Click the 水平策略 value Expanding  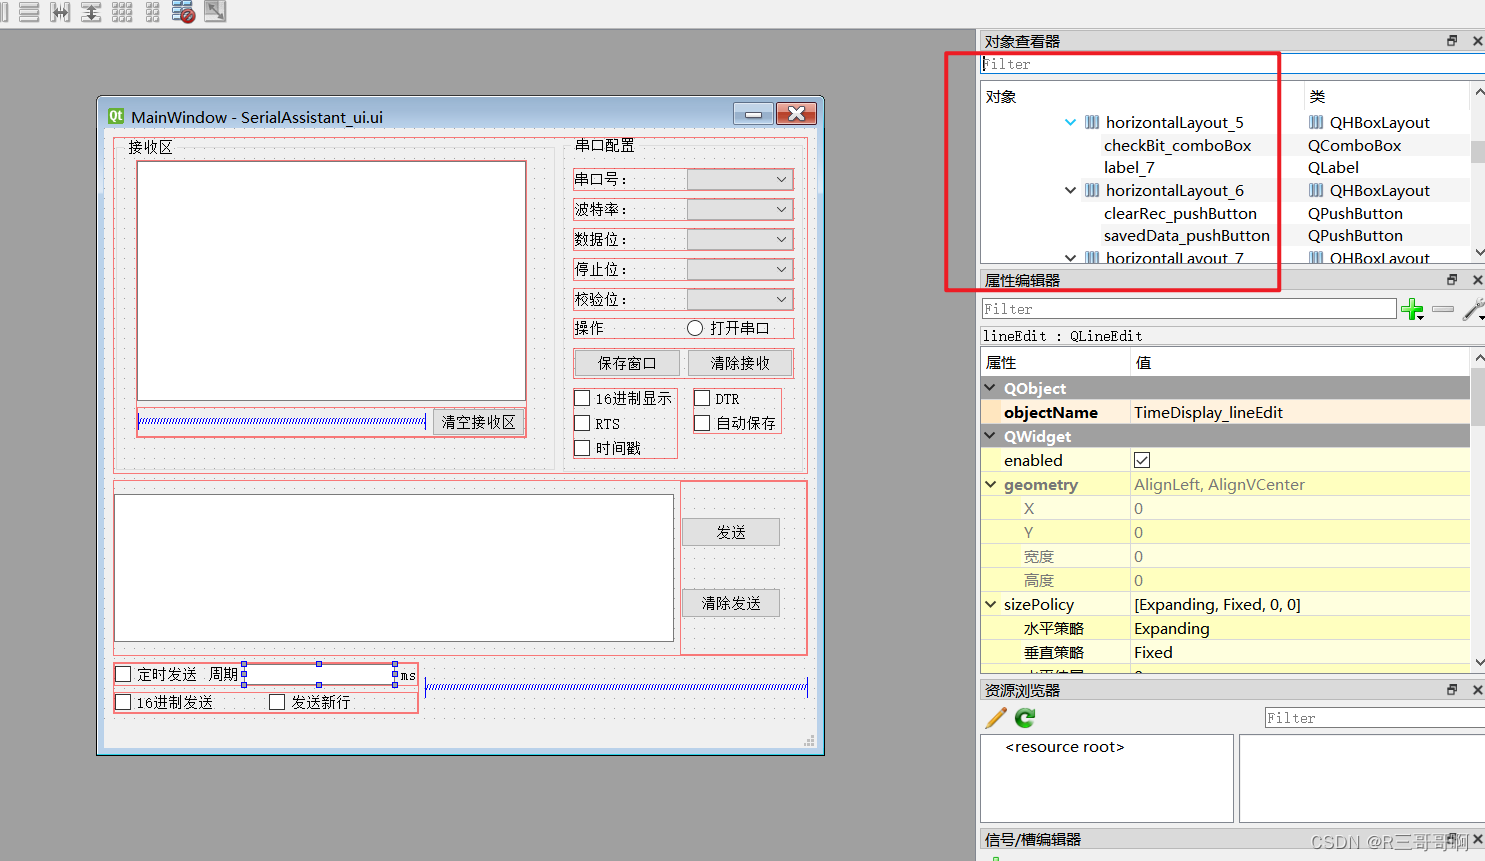point(1300,628)
